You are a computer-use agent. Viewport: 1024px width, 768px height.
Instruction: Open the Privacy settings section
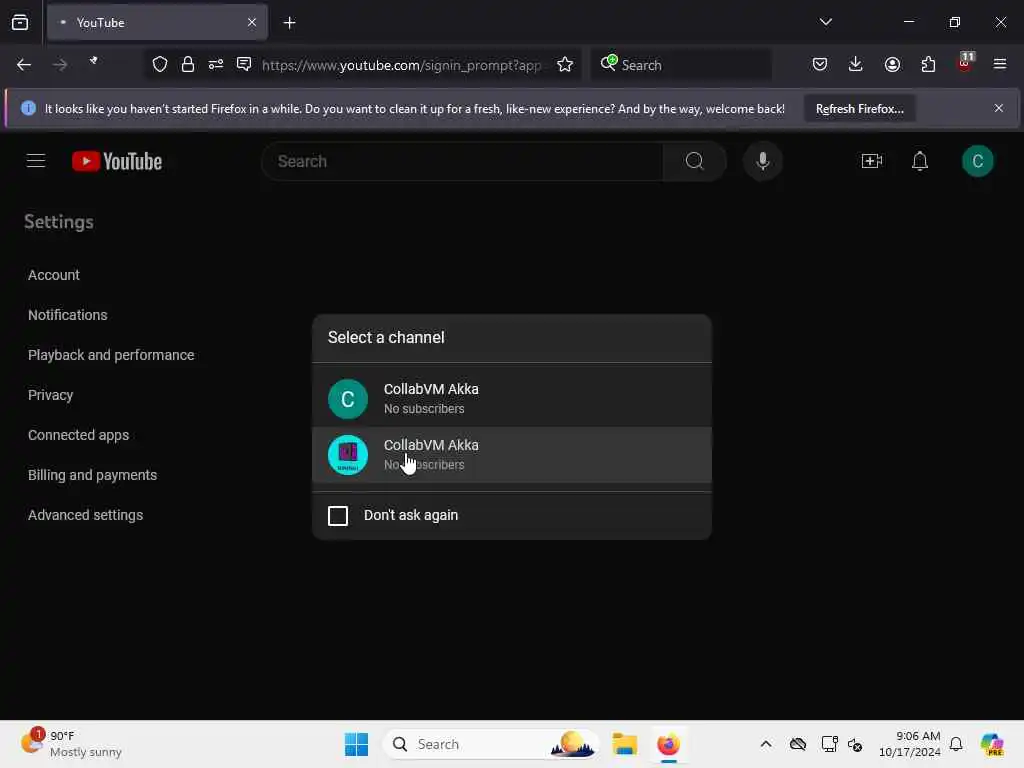click(50, 395)
